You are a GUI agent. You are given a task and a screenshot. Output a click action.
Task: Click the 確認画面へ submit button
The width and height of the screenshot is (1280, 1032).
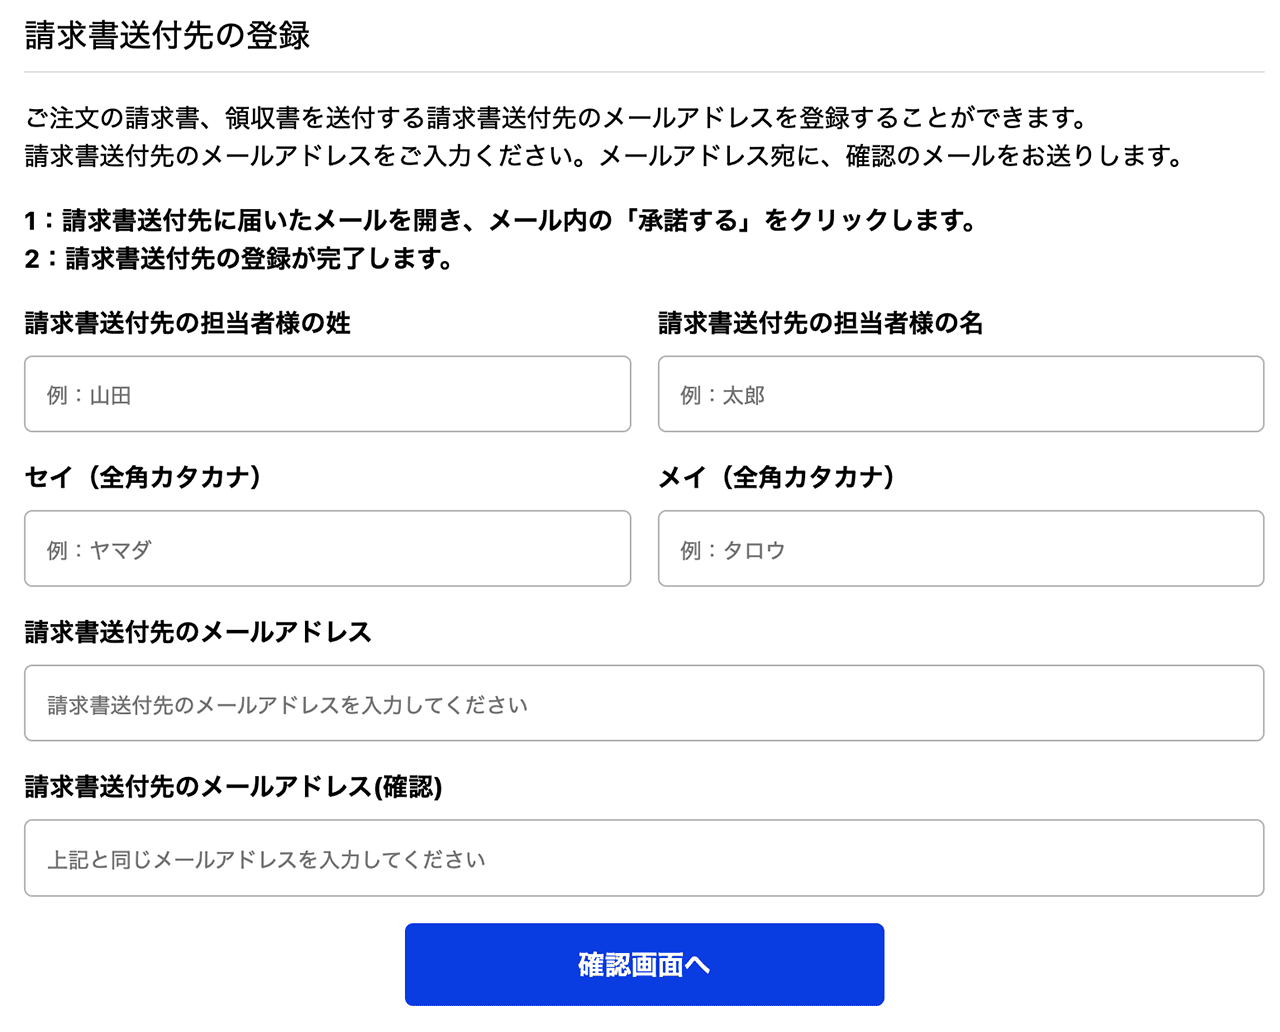644,963
